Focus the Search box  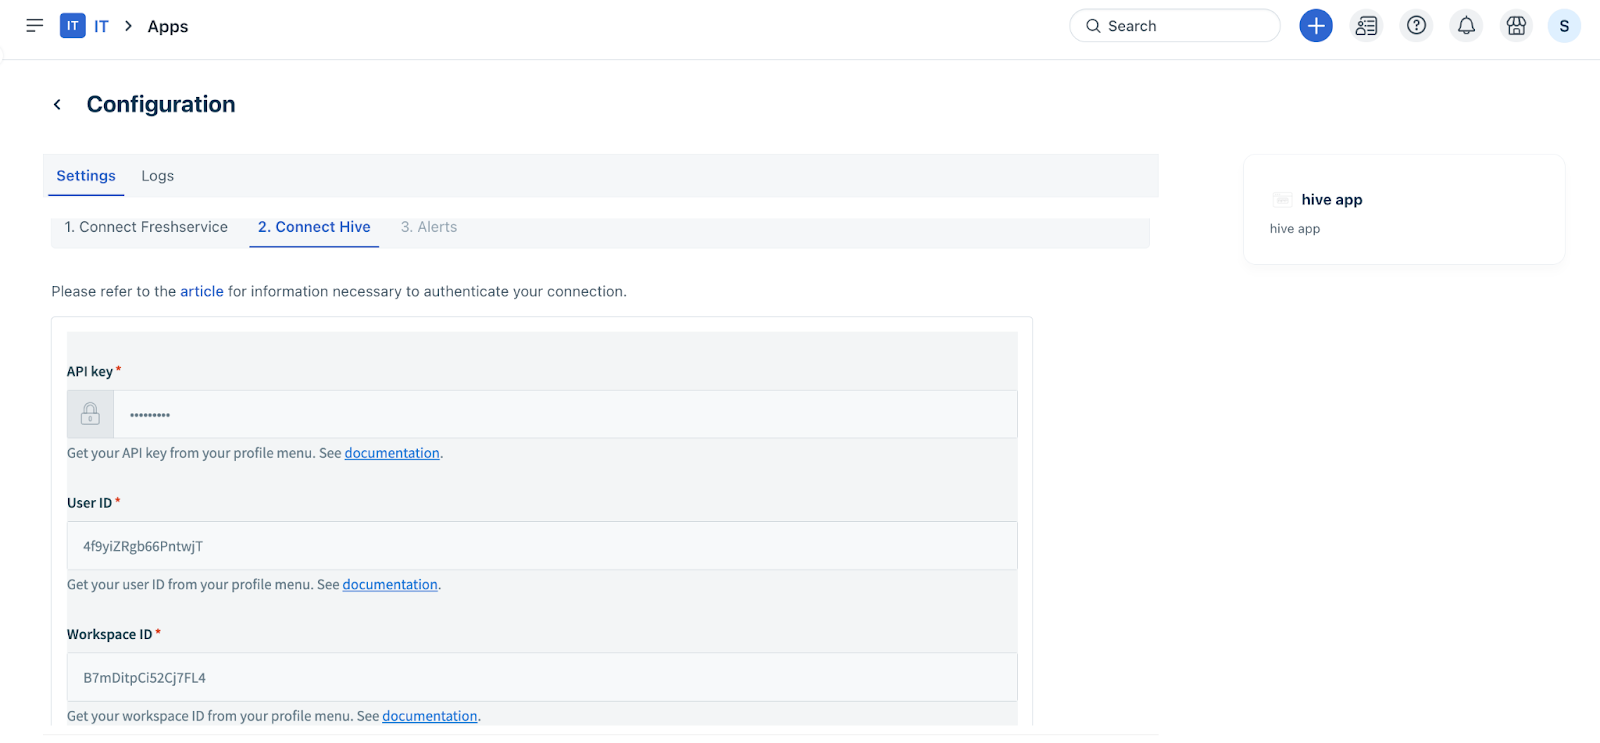[x=1175, y=26]
